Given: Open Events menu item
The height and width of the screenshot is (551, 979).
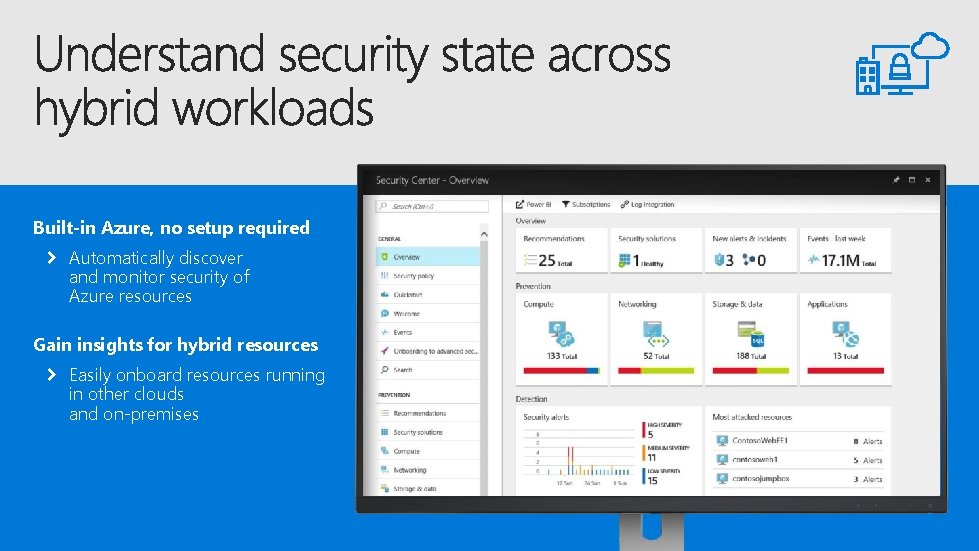Looking at the screenshot, I should tap(428, 332).
